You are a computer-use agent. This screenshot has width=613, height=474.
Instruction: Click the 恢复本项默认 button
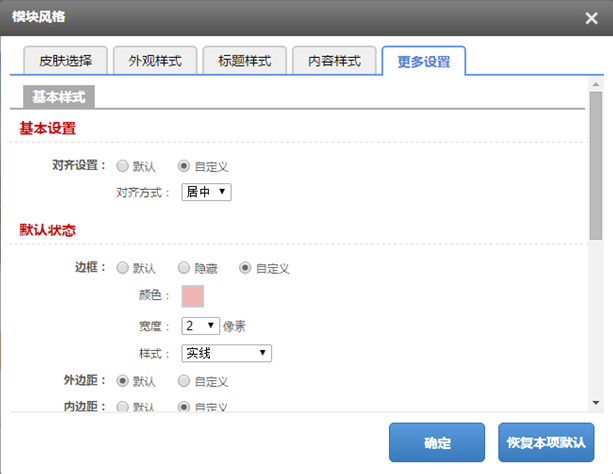(x=545, y=442)
